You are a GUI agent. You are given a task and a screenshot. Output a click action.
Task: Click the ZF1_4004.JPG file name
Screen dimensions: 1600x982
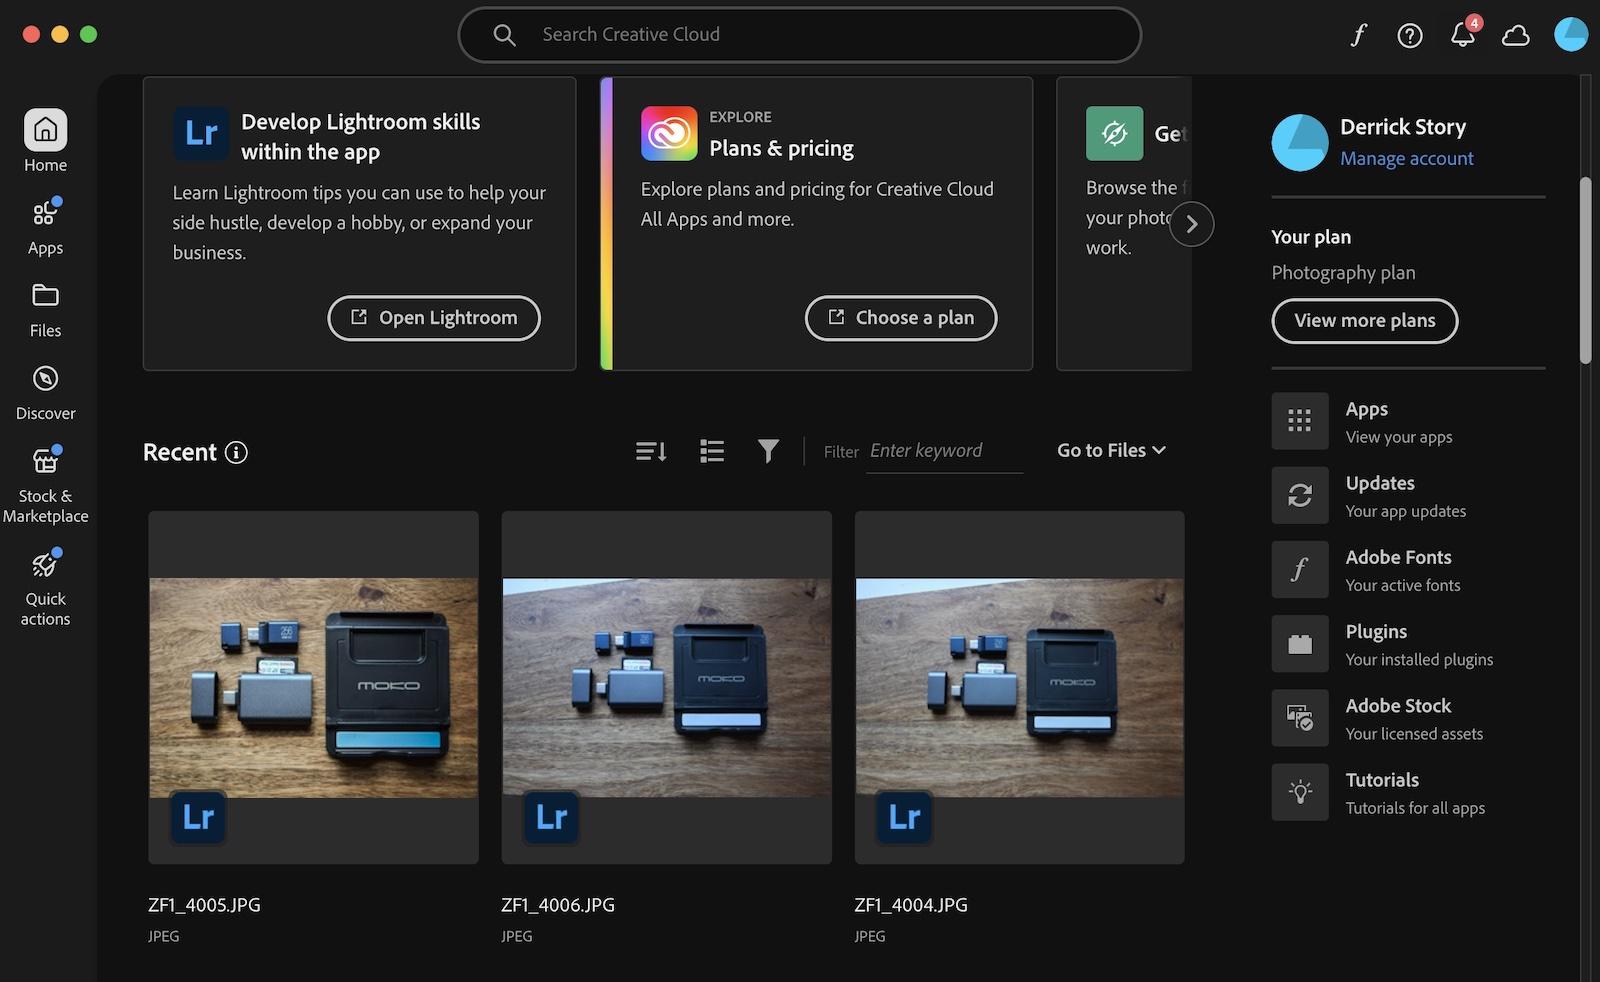pyautogui.click(x=910, y=905)
